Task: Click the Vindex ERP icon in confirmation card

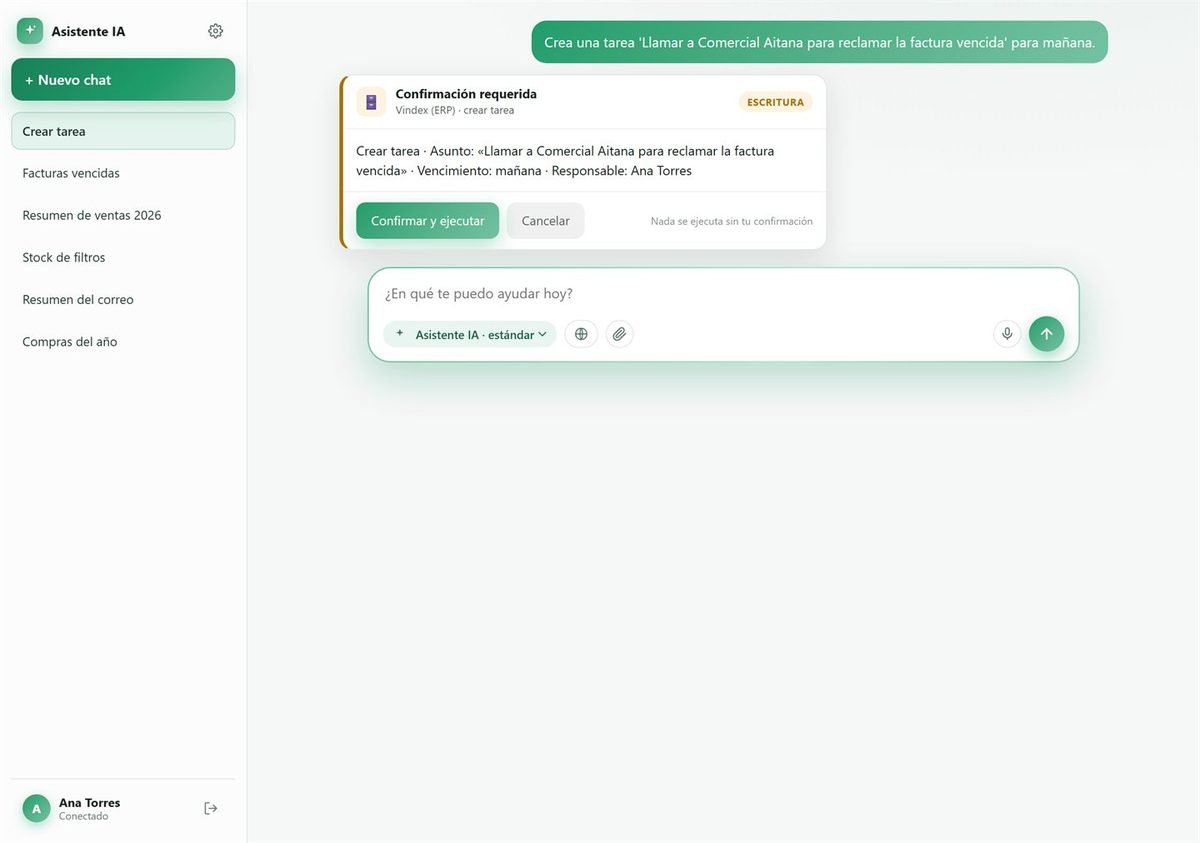Action: [x=371, y=102]
